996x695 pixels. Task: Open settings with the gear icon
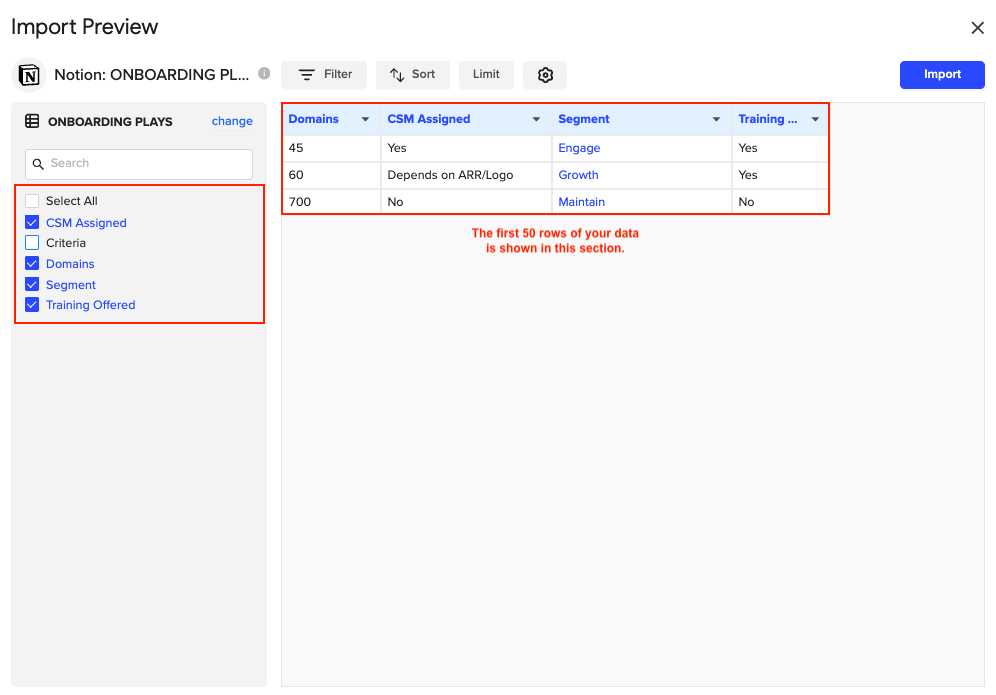545,75
